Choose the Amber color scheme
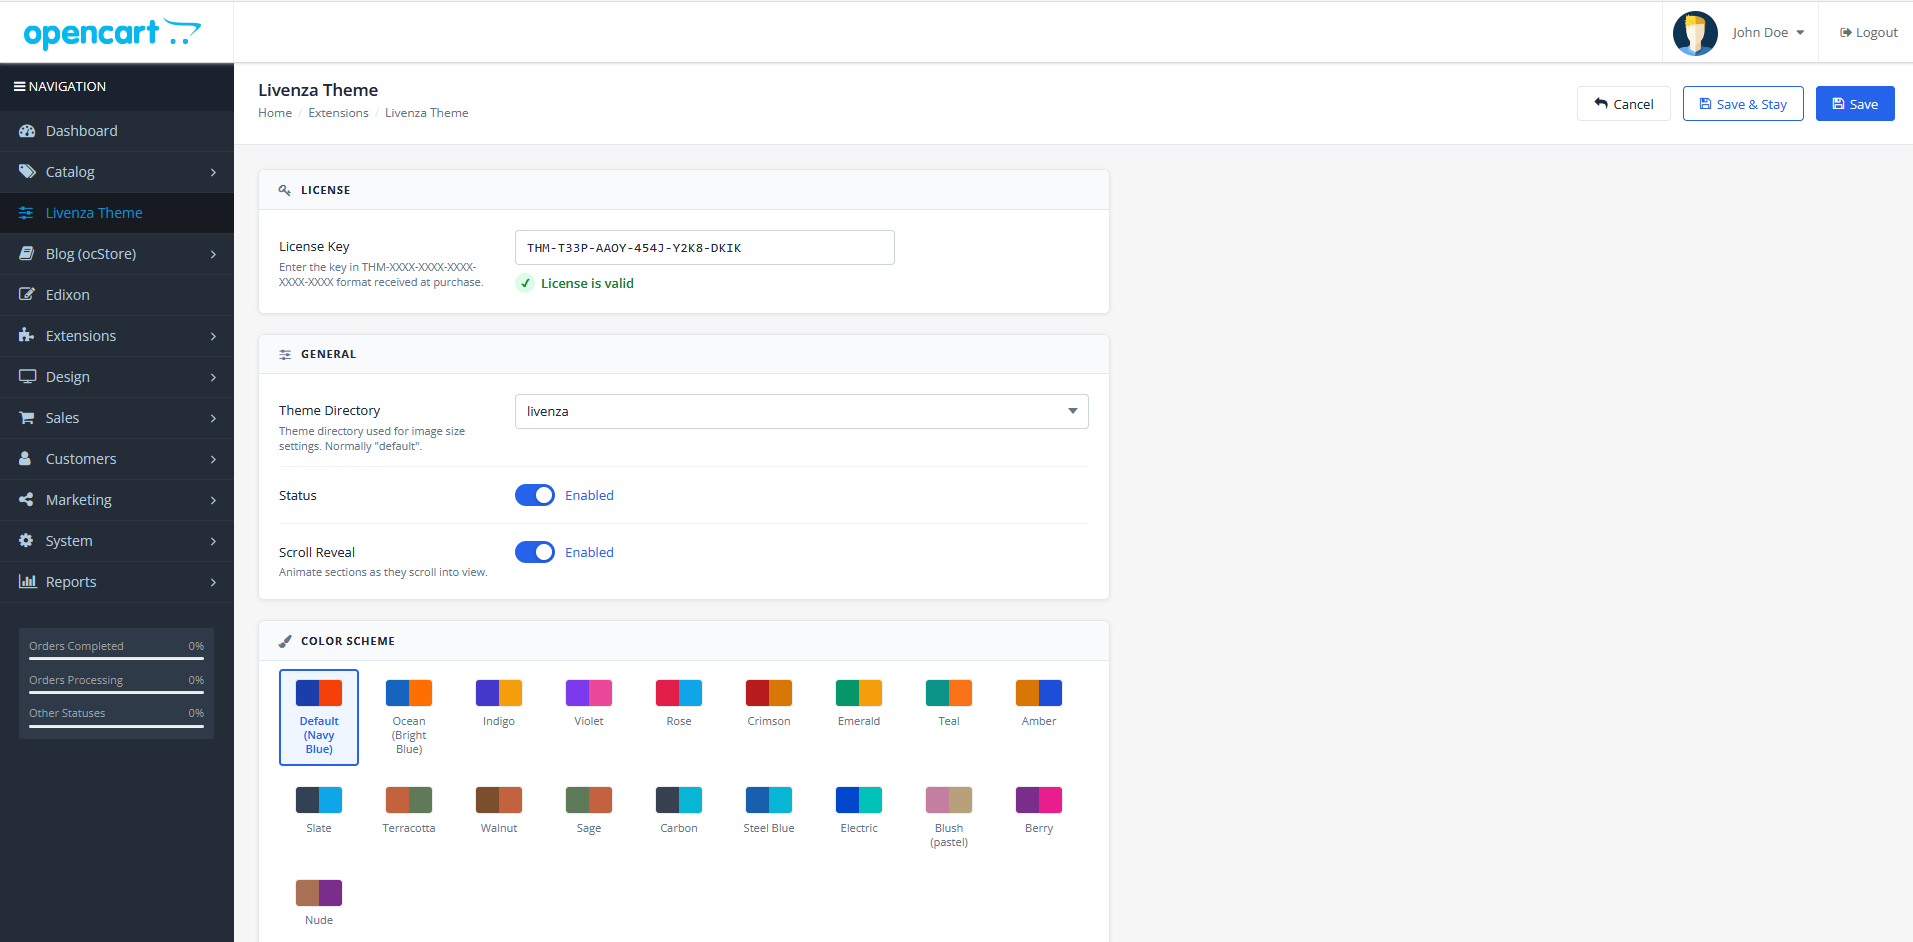 click(x=1039, y=704)
